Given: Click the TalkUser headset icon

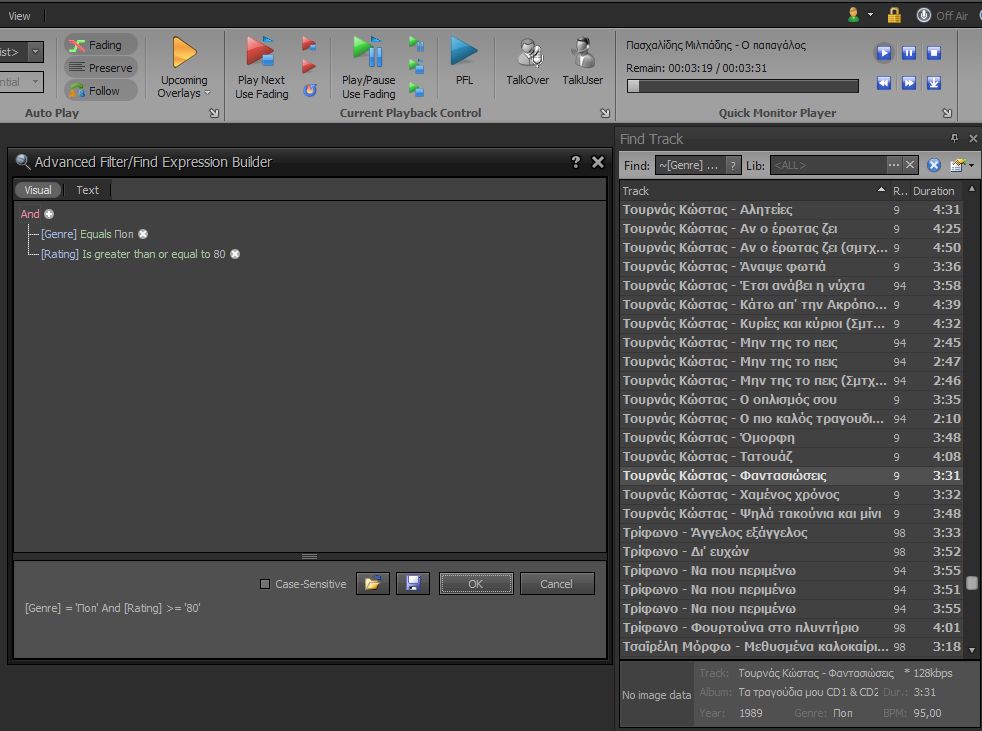Looking at the screenshot, I should [582, 52].
